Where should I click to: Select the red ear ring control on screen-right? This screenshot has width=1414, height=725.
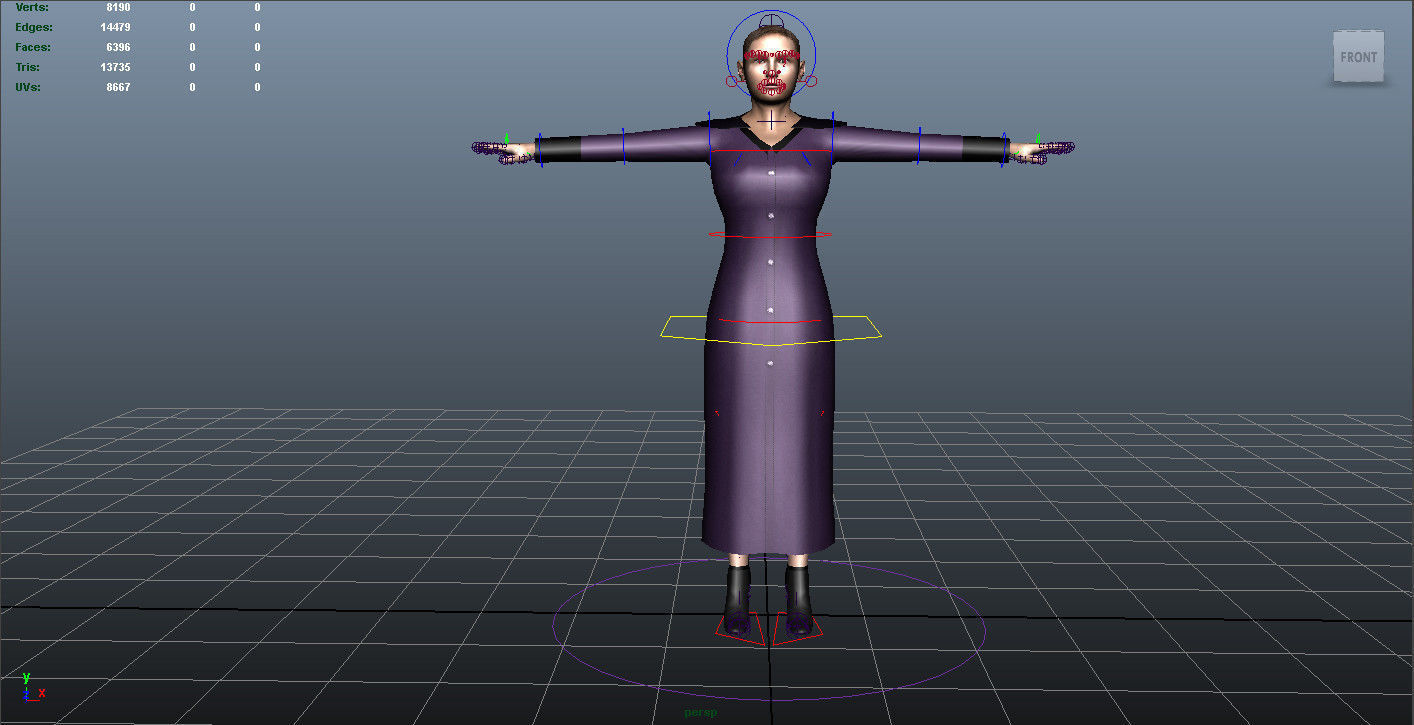pos(813,81)
